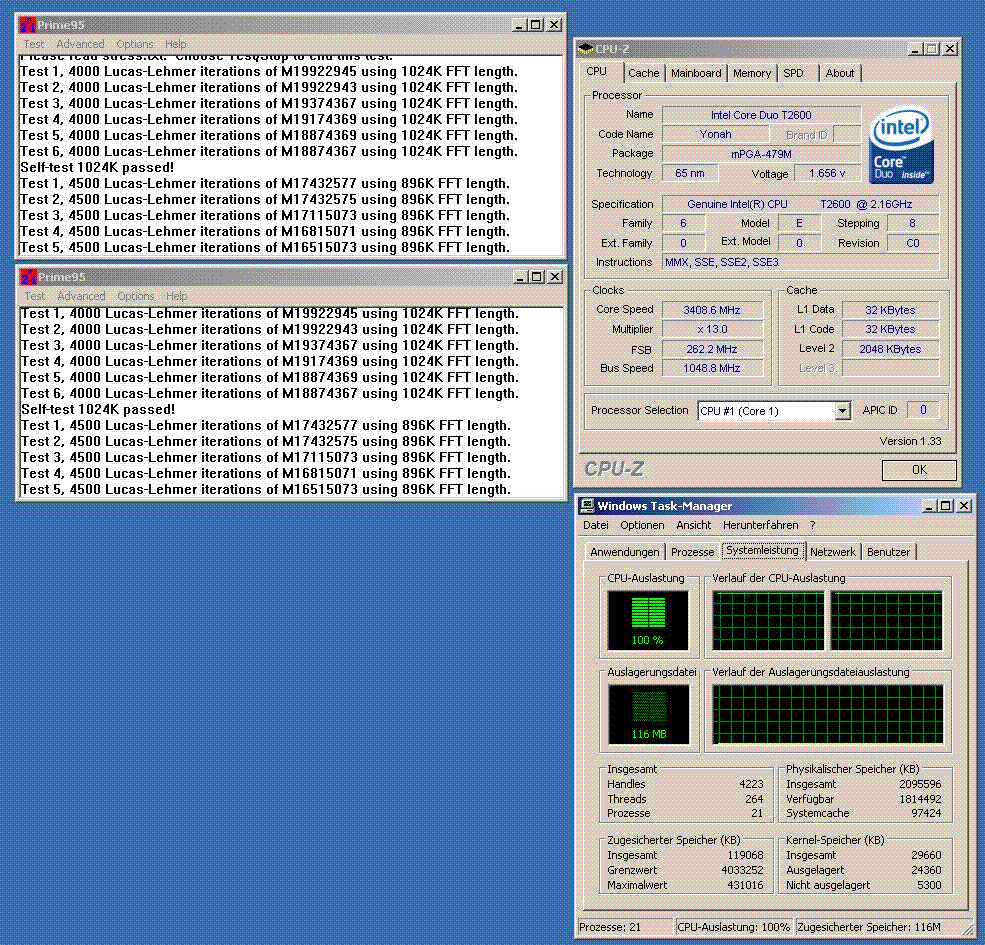This screenshot has height=945, width=985.
Task: Click the second CPU usage history graph
Action: pyautogui.click(x=886, y=621)
